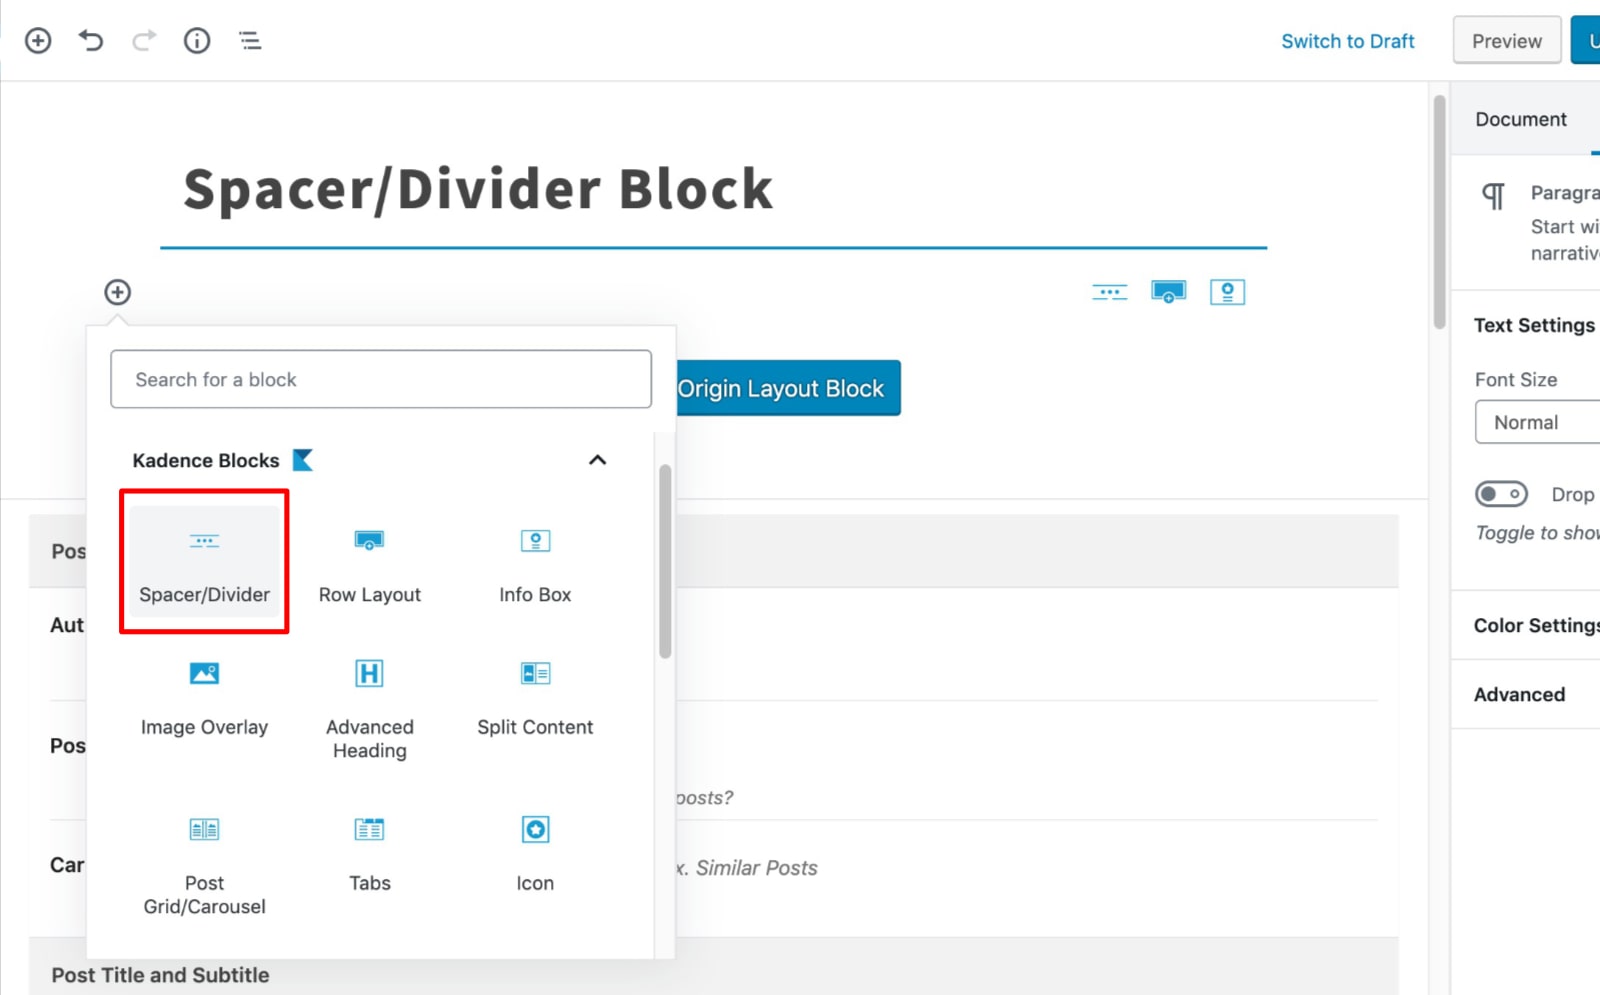This screenshot has width=1600, height=995.
Task: Open the content structure info icon
Action: [x=197, y=41]
